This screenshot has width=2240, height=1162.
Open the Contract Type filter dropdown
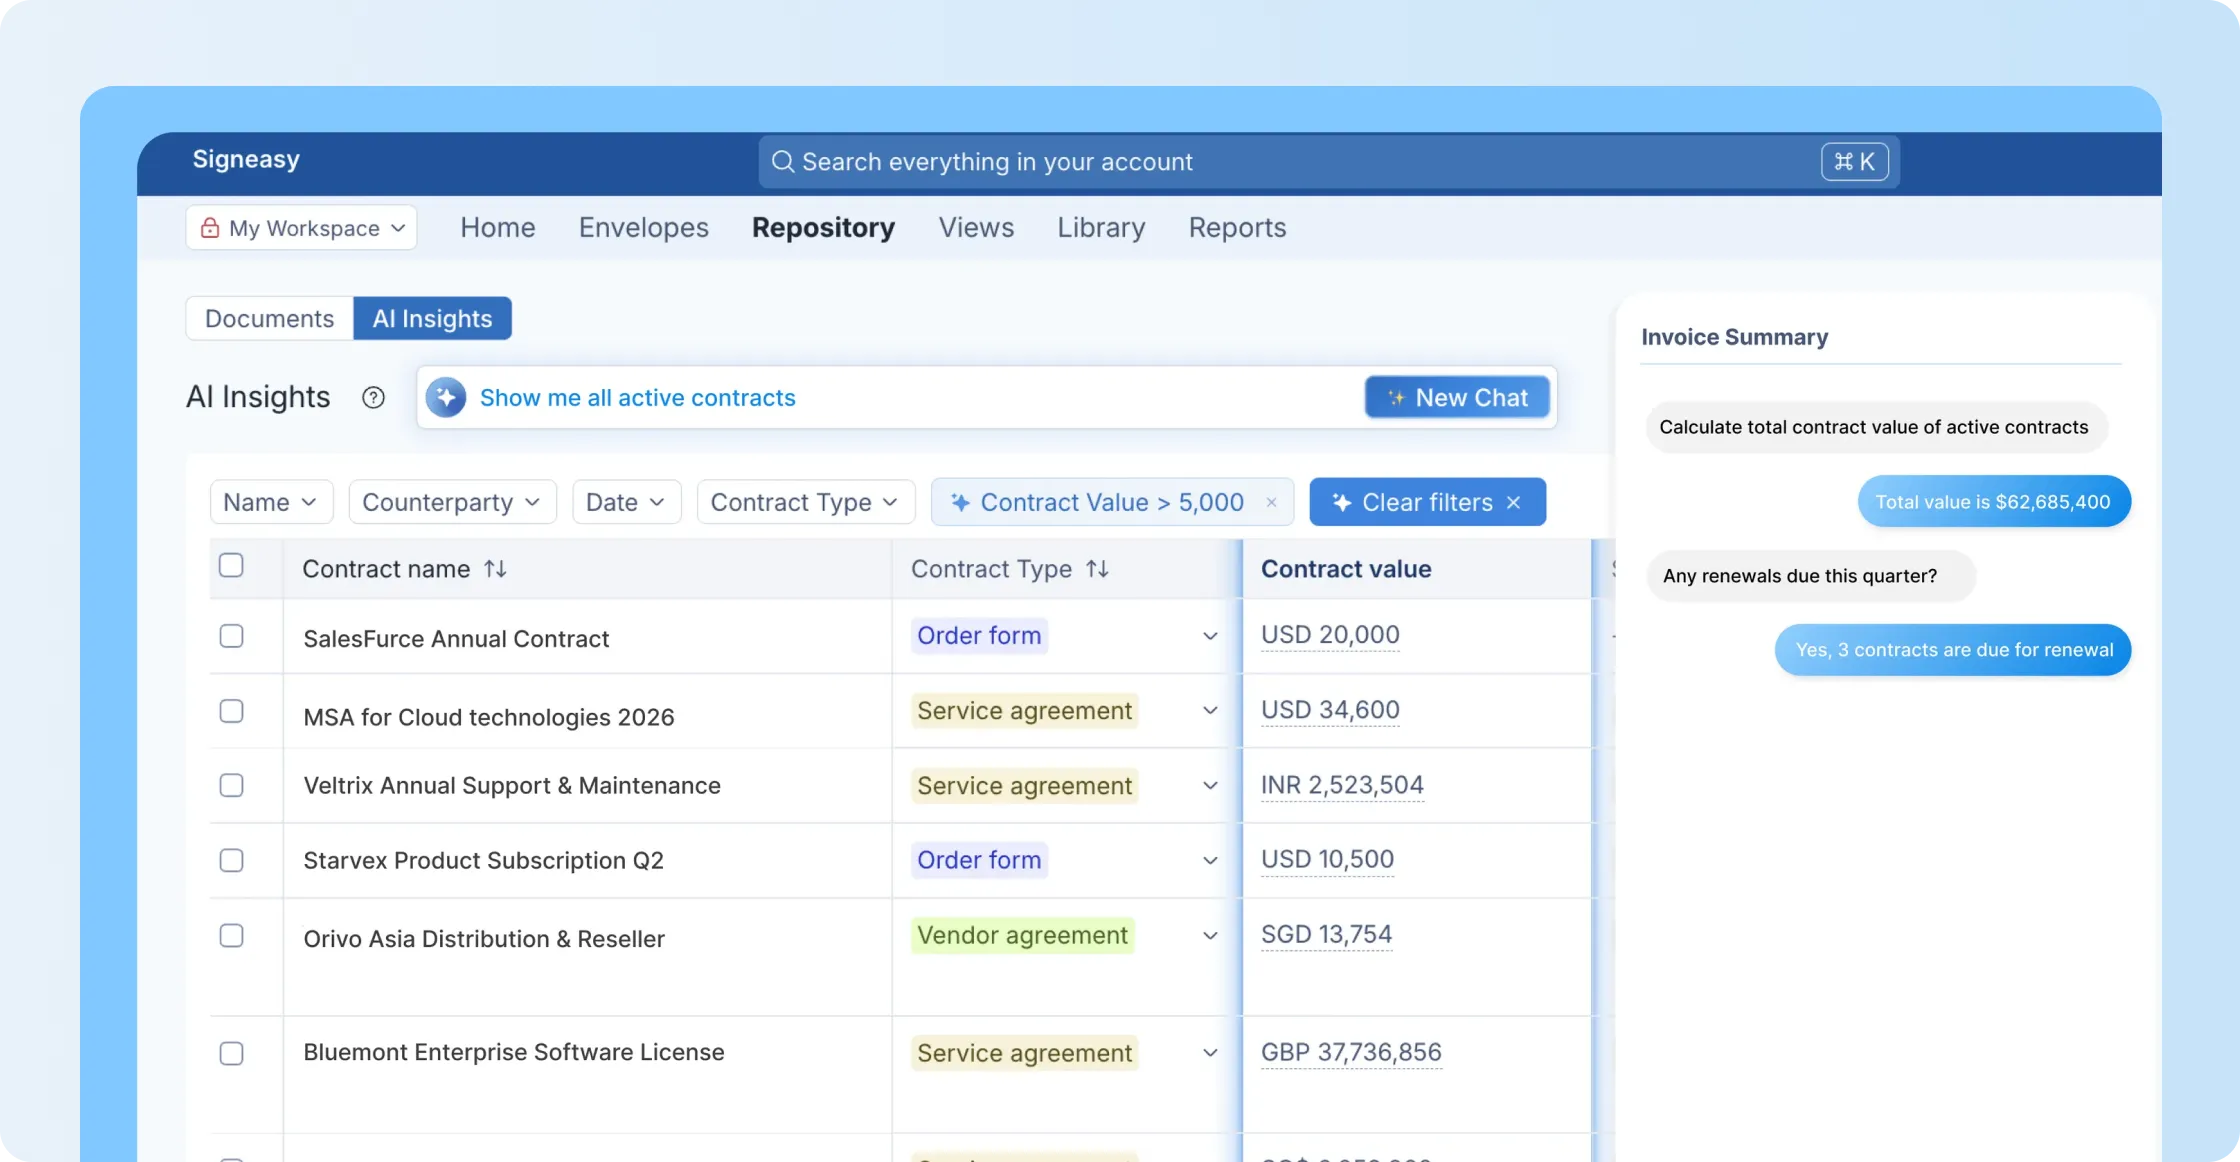click(805, 502)
